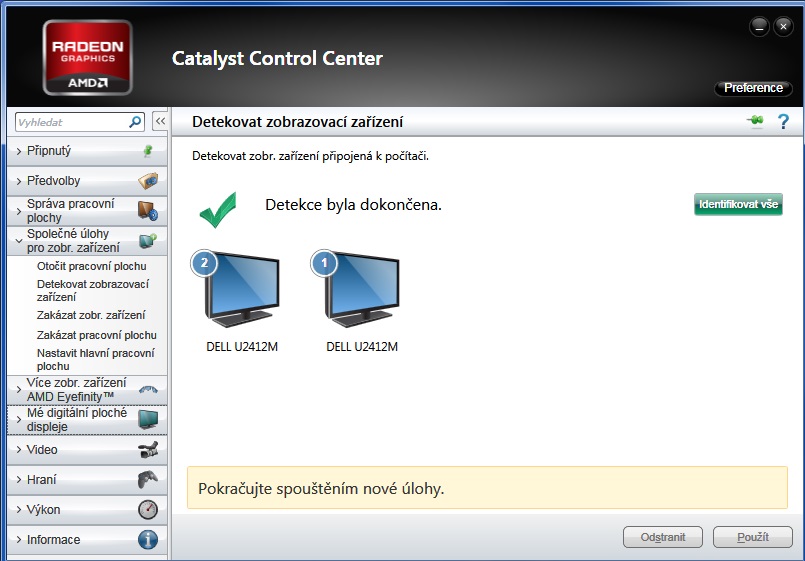Click the Hraní gamepad icon
The height and width of the screenshot is (561, 805).
click(148, 479)
